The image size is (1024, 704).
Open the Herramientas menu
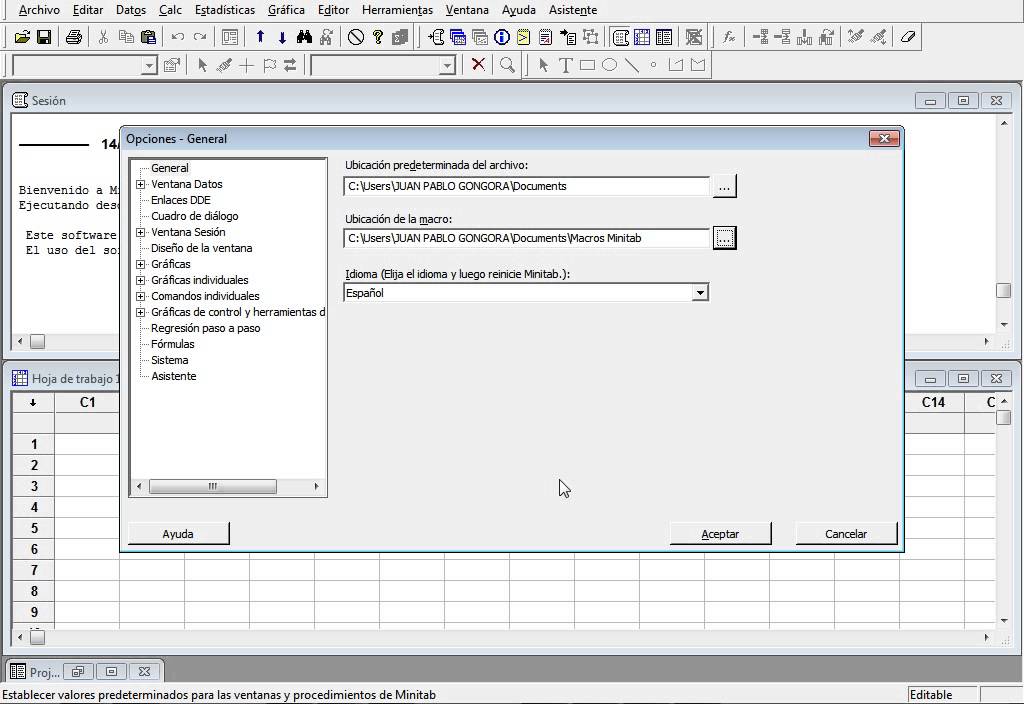397,10
